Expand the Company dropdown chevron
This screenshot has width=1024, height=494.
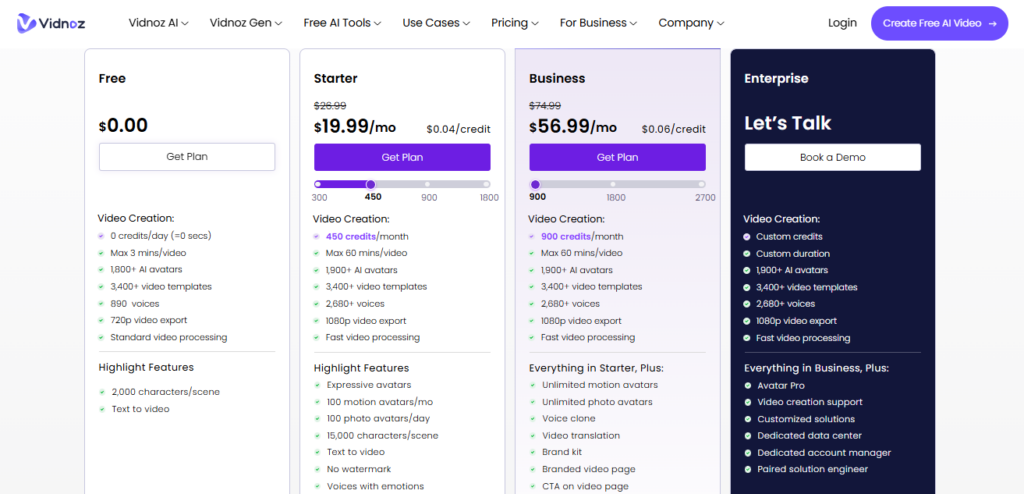click(x=720, y=24)
